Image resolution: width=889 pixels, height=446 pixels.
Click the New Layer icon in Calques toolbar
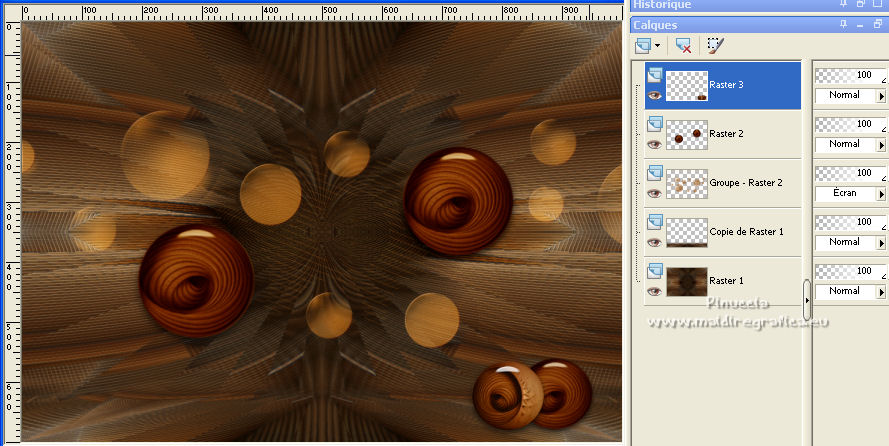[x=642, y=45]
